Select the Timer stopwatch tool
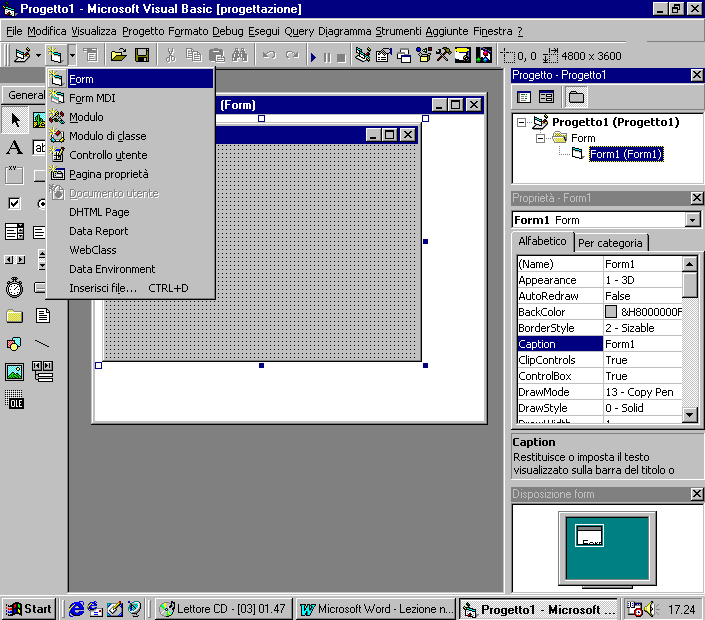The width and height of the screenshot is (705, 620). coord(15,288)
